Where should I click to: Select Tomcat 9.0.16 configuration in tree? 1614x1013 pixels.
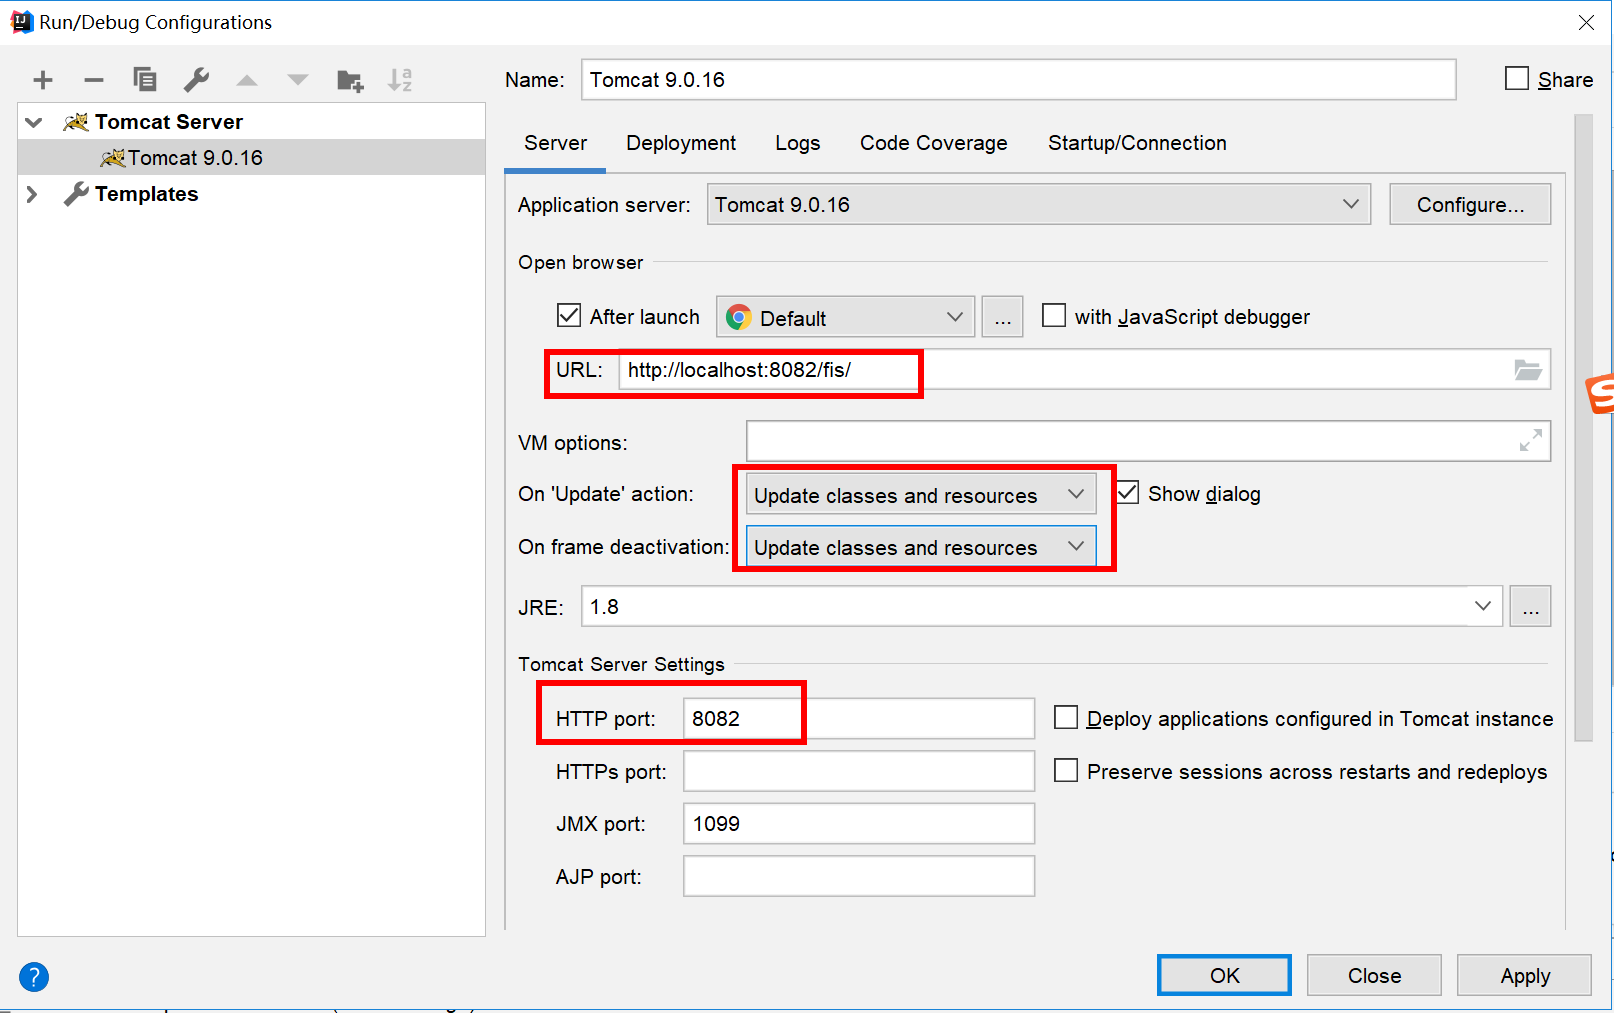[251, 158]
